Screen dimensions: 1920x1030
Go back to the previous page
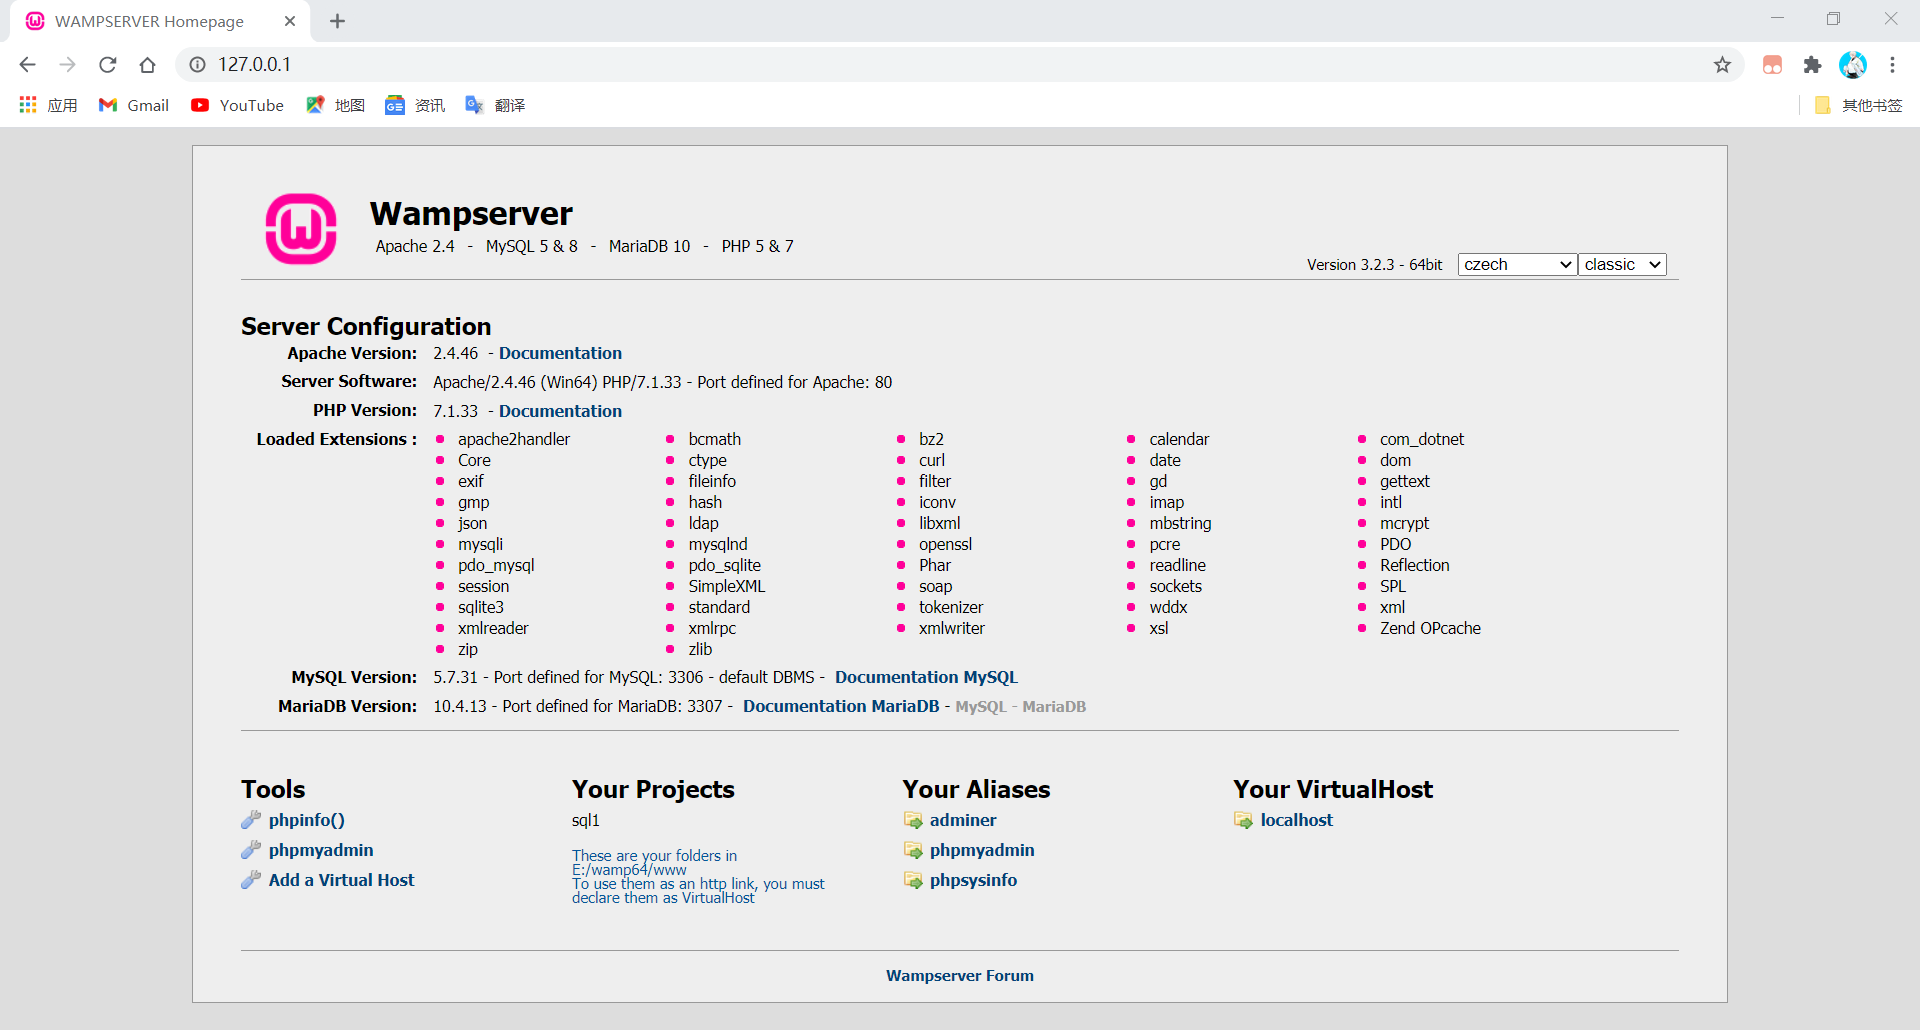[27, 65]
